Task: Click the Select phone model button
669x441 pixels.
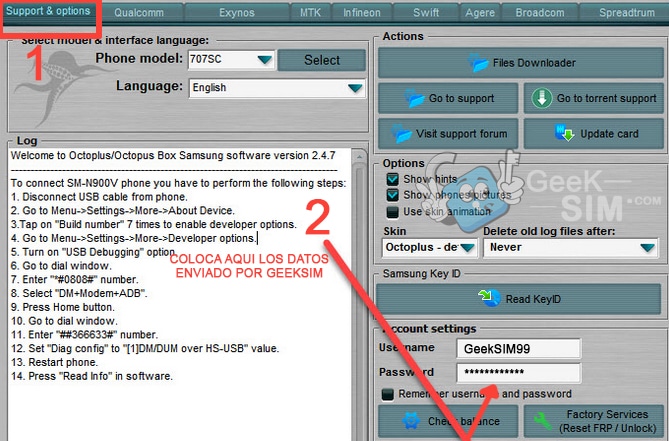Action: pos(322,60)
